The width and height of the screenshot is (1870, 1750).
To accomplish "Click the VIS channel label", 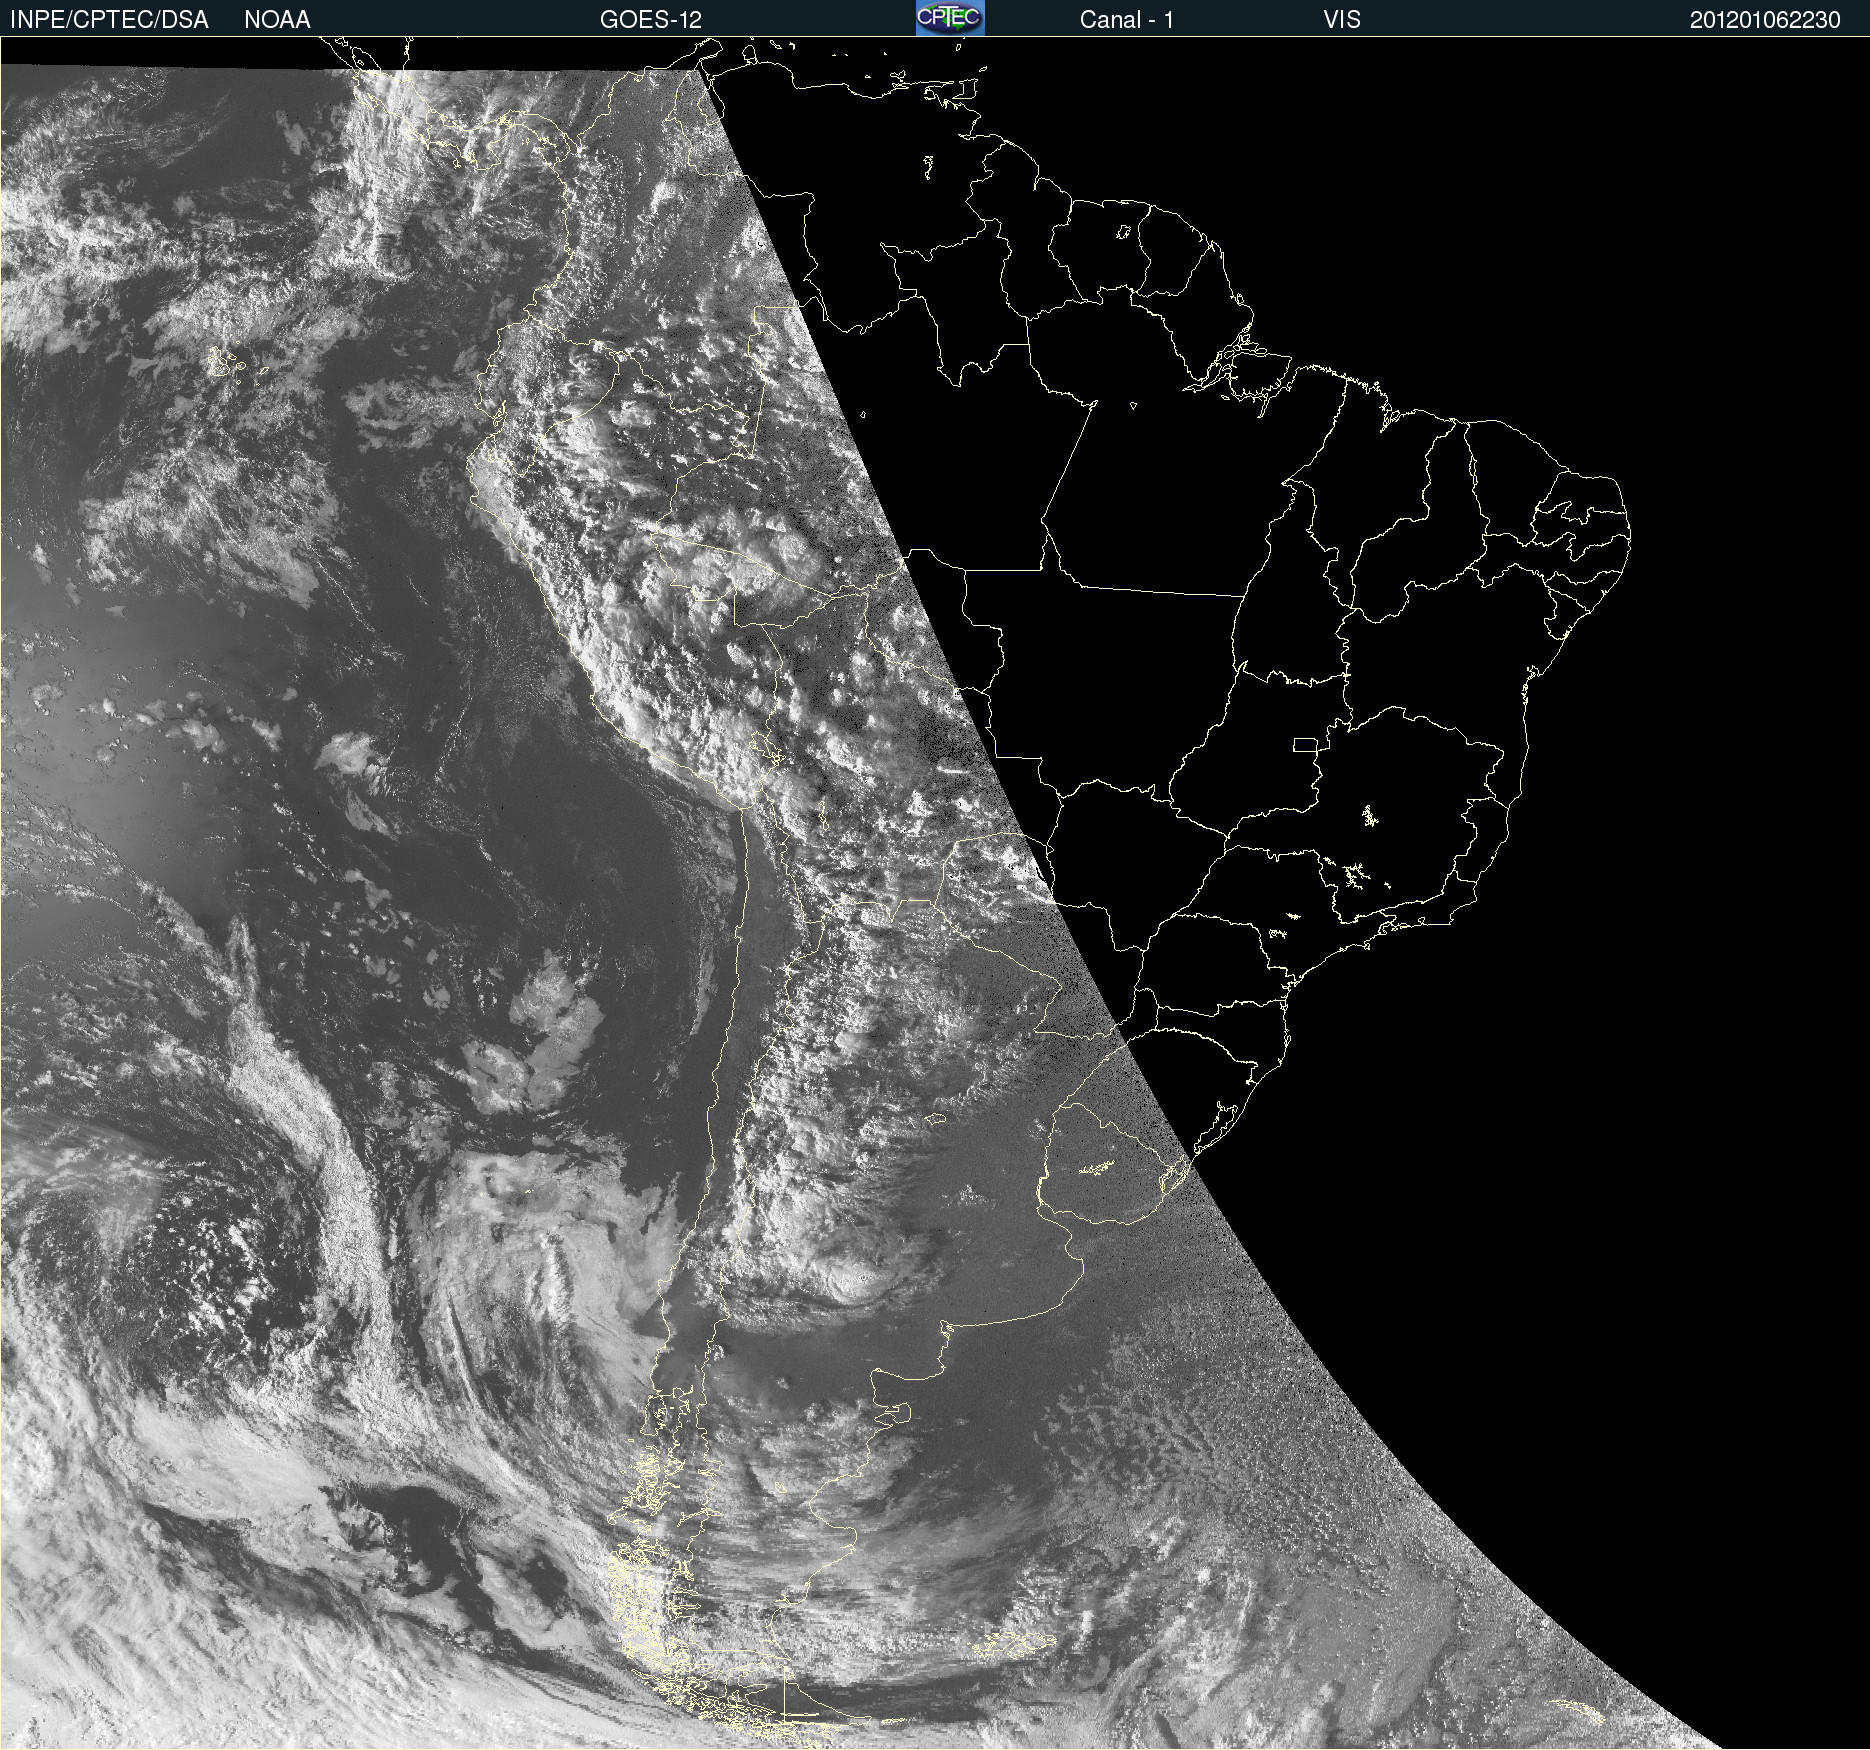I will [x=1342, y=20].
